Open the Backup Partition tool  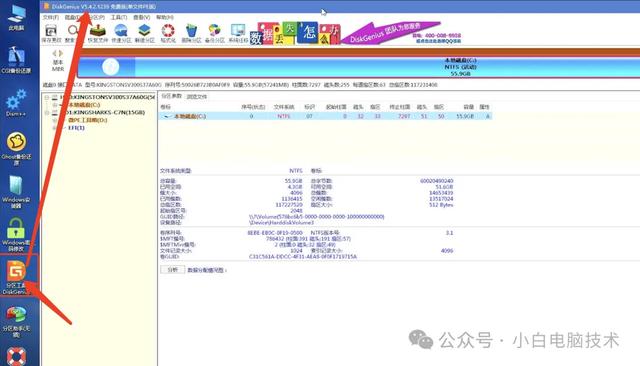215,33
